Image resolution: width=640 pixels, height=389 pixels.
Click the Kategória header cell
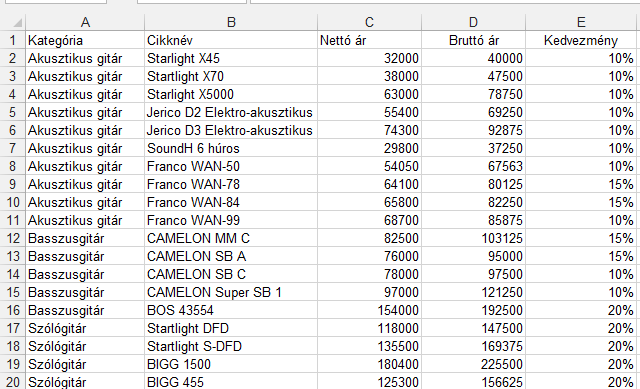coord(85,40)
